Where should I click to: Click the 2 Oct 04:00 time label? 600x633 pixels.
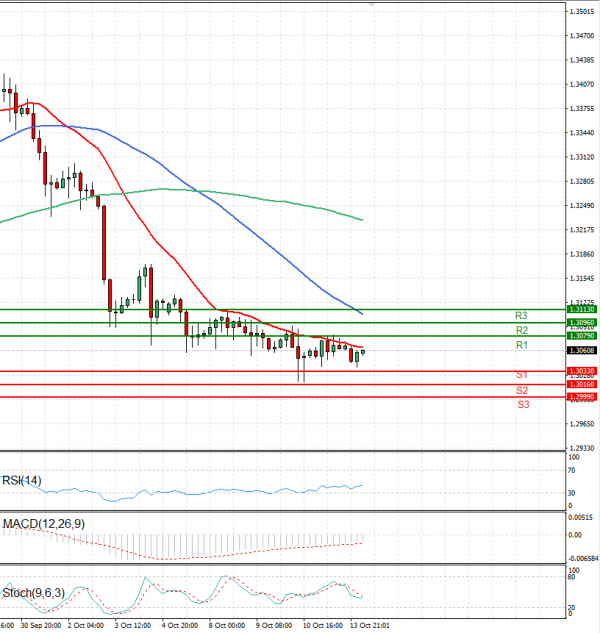(86, 625)
